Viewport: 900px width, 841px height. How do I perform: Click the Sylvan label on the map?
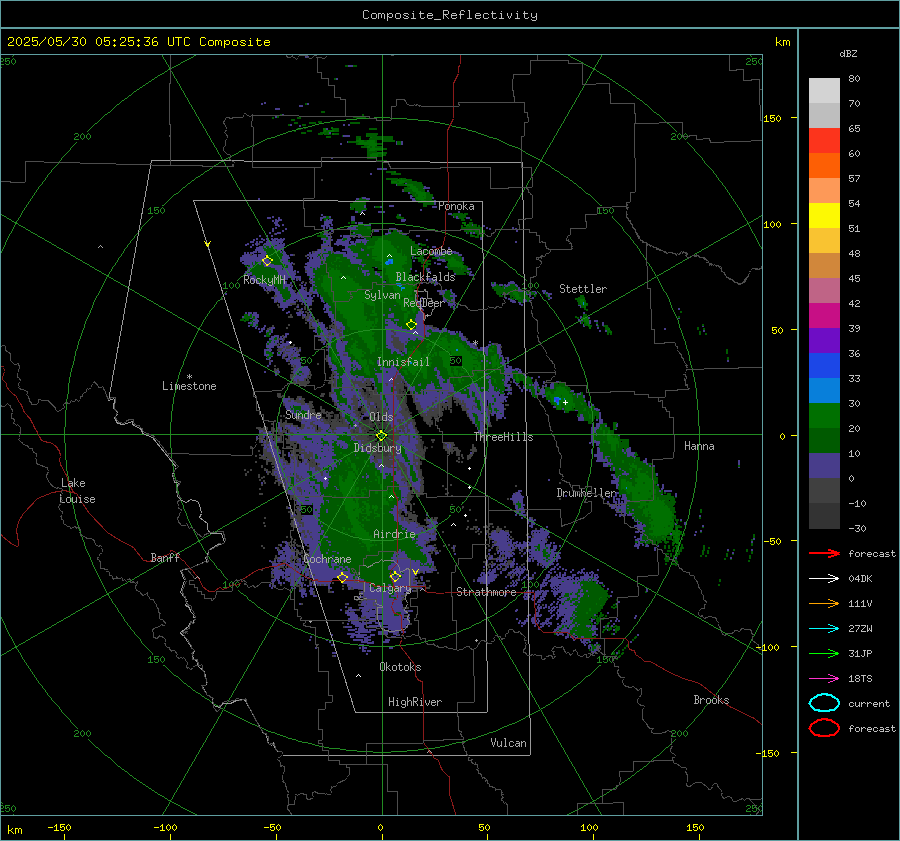tap(382, 295)
